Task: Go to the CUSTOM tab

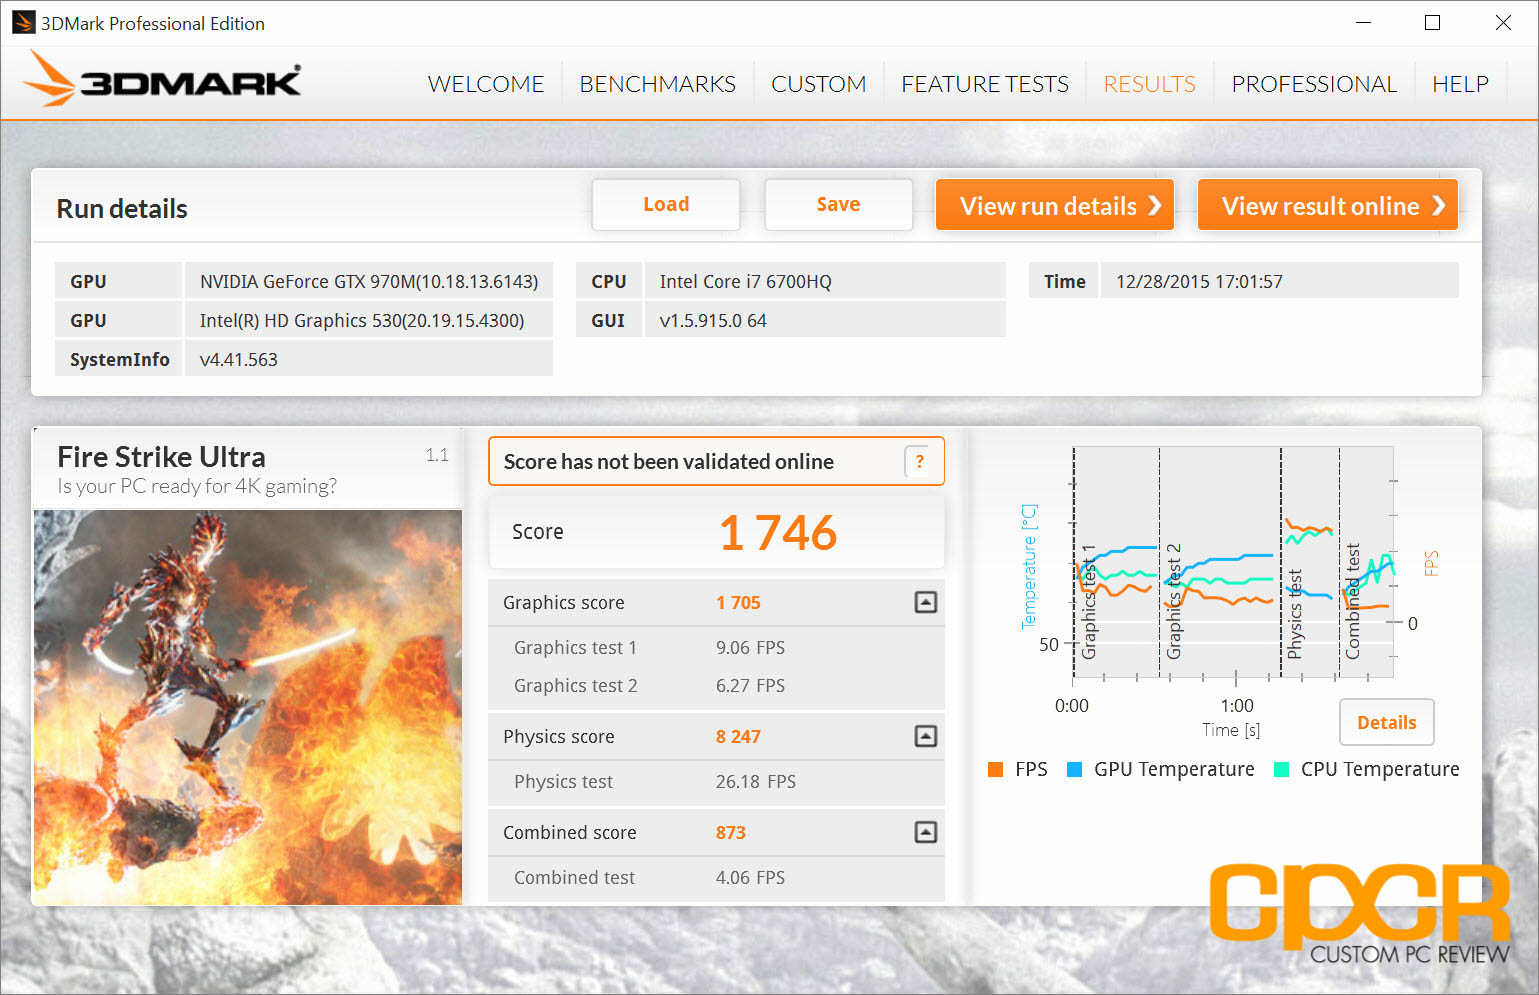Action: click(818, 84)
